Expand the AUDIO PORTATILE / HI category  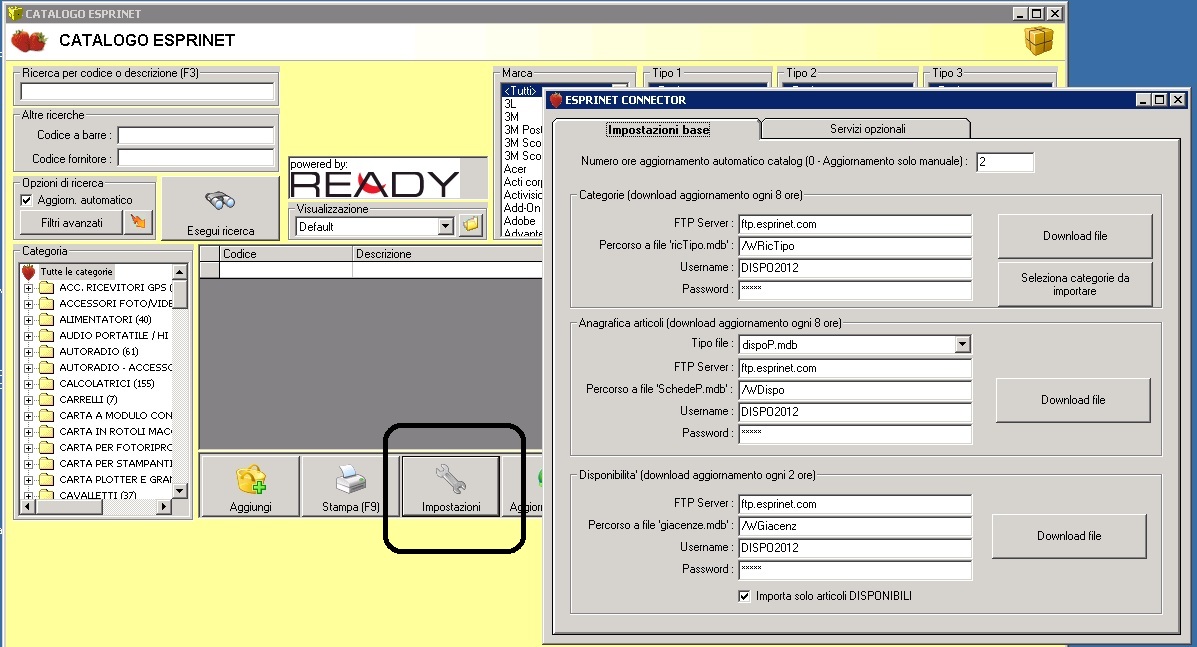(x=28, y=336)
